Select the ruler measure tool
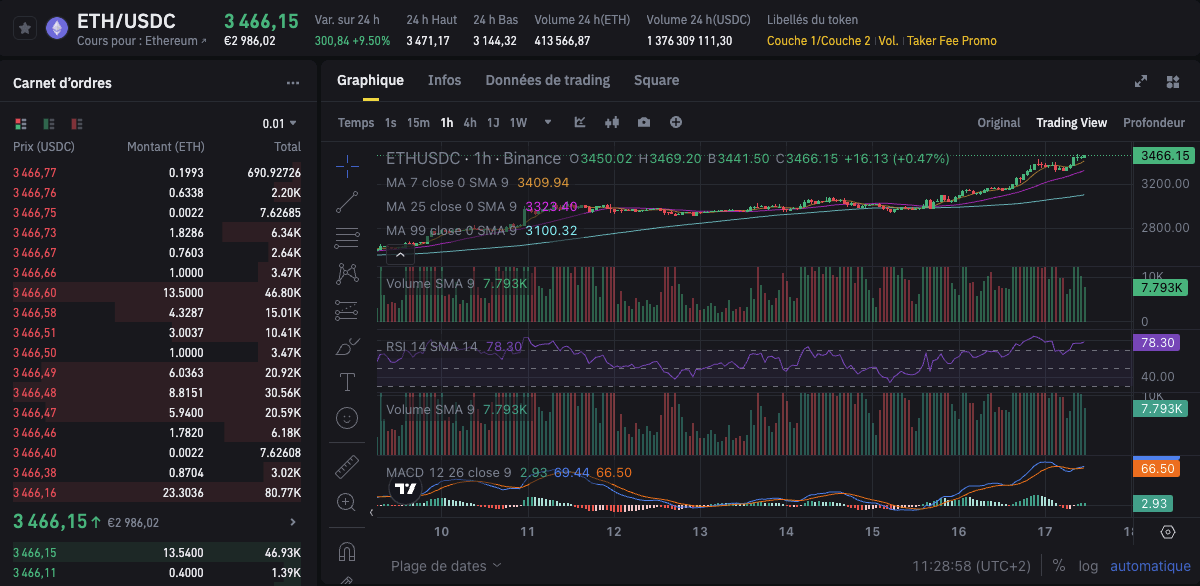 coord(347,466)
